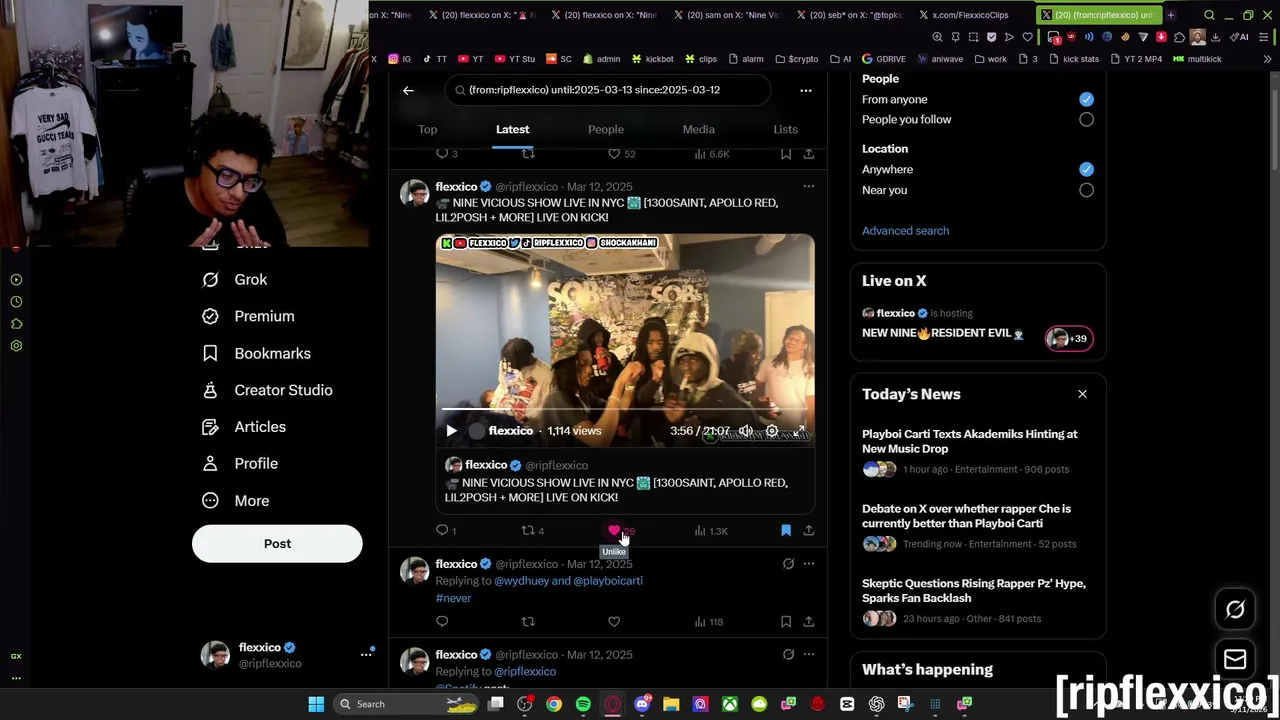Open Premium from sidebar
This screenshot has width=1280, height=720.
(249, 316)
